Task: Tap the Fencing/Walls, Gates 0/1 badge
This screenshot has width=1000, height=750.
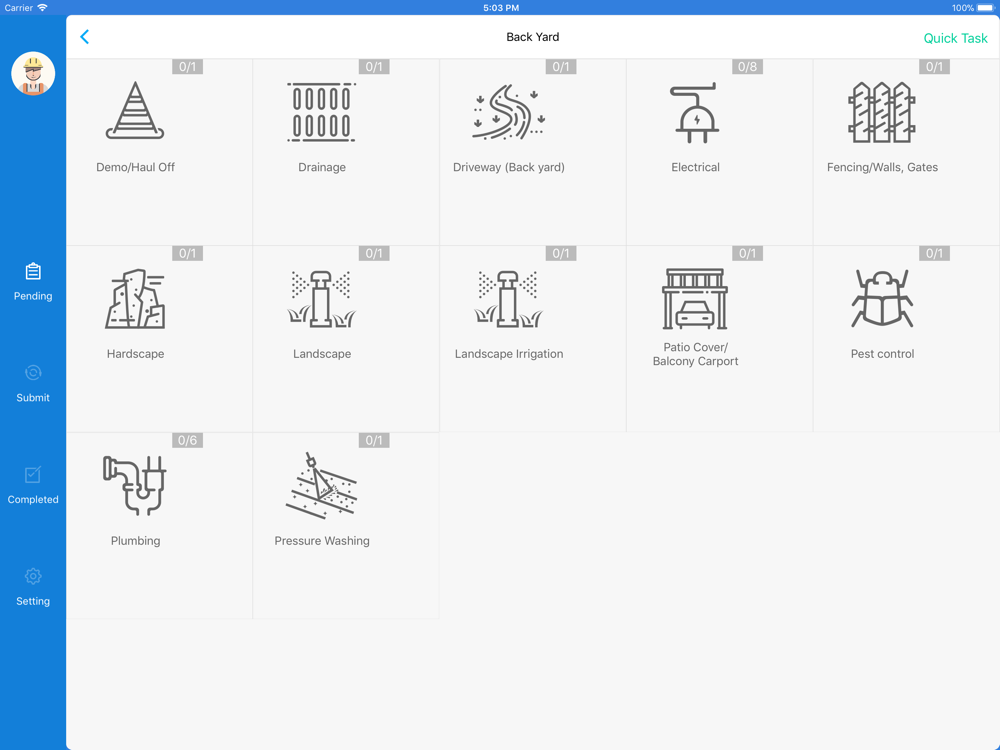Action: click(x=934, y=66)
